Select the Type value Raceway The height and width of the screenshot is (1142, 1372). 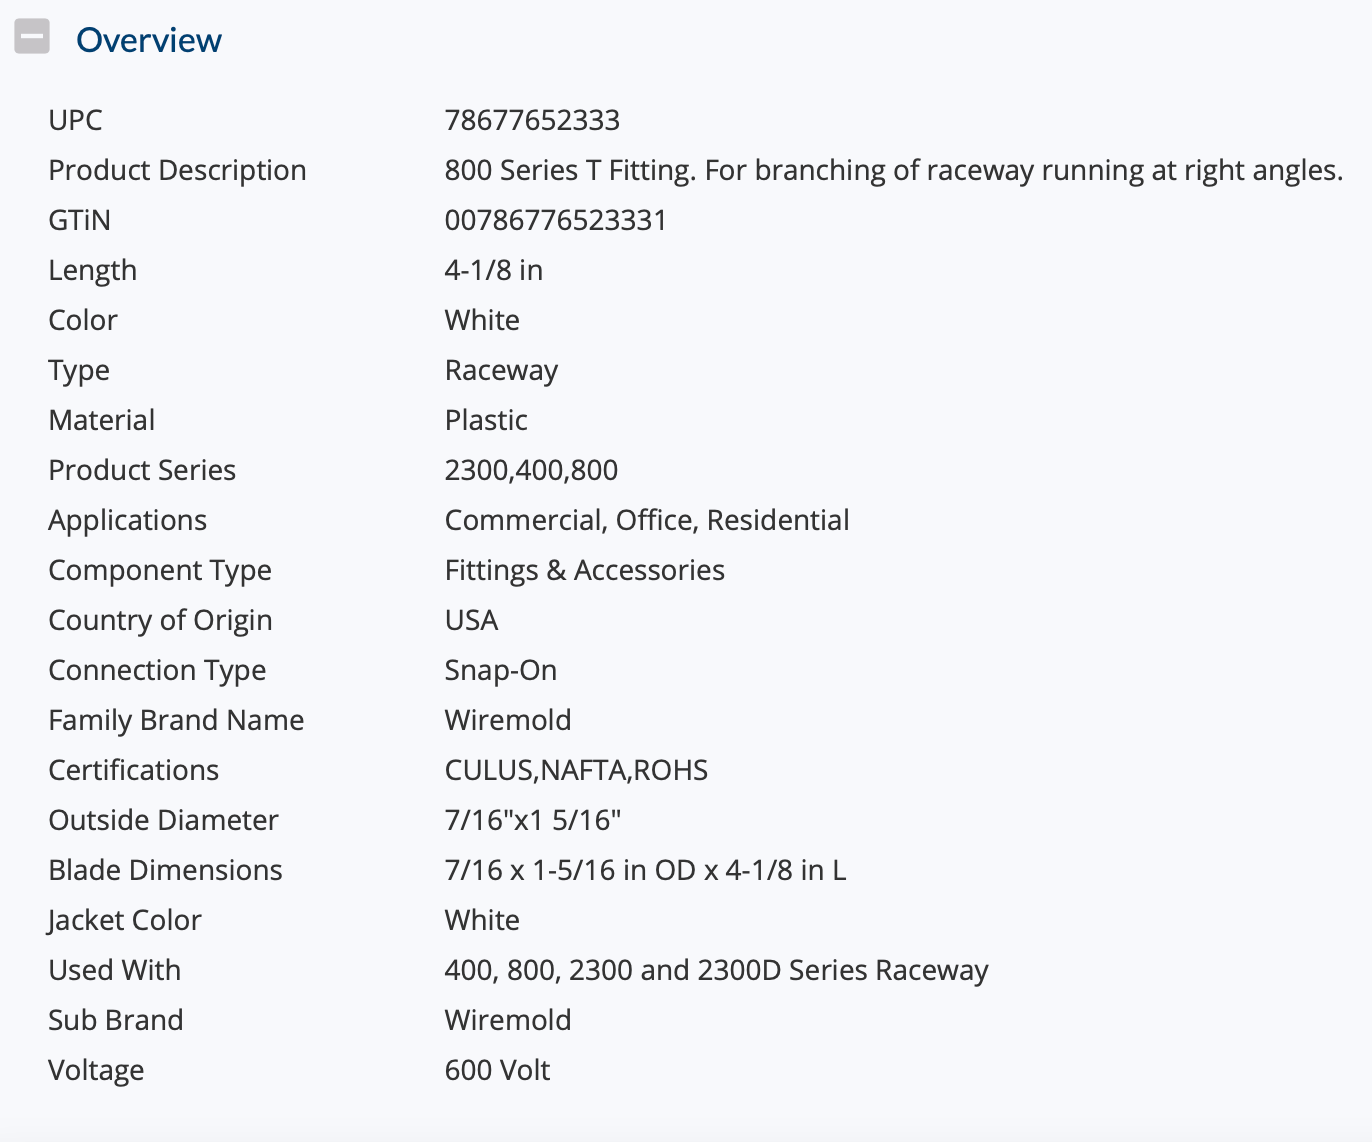(501, 370)
